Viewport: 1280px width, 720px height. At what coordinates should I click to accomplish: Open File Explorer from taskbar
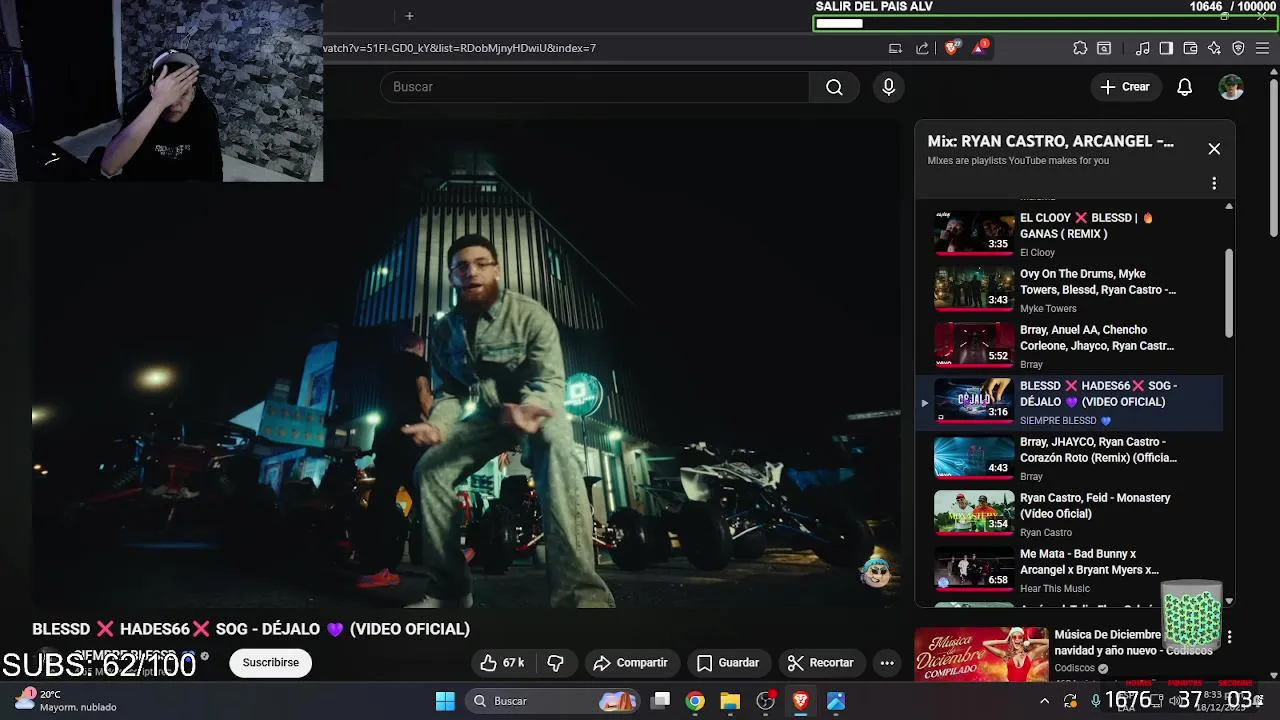730,701
